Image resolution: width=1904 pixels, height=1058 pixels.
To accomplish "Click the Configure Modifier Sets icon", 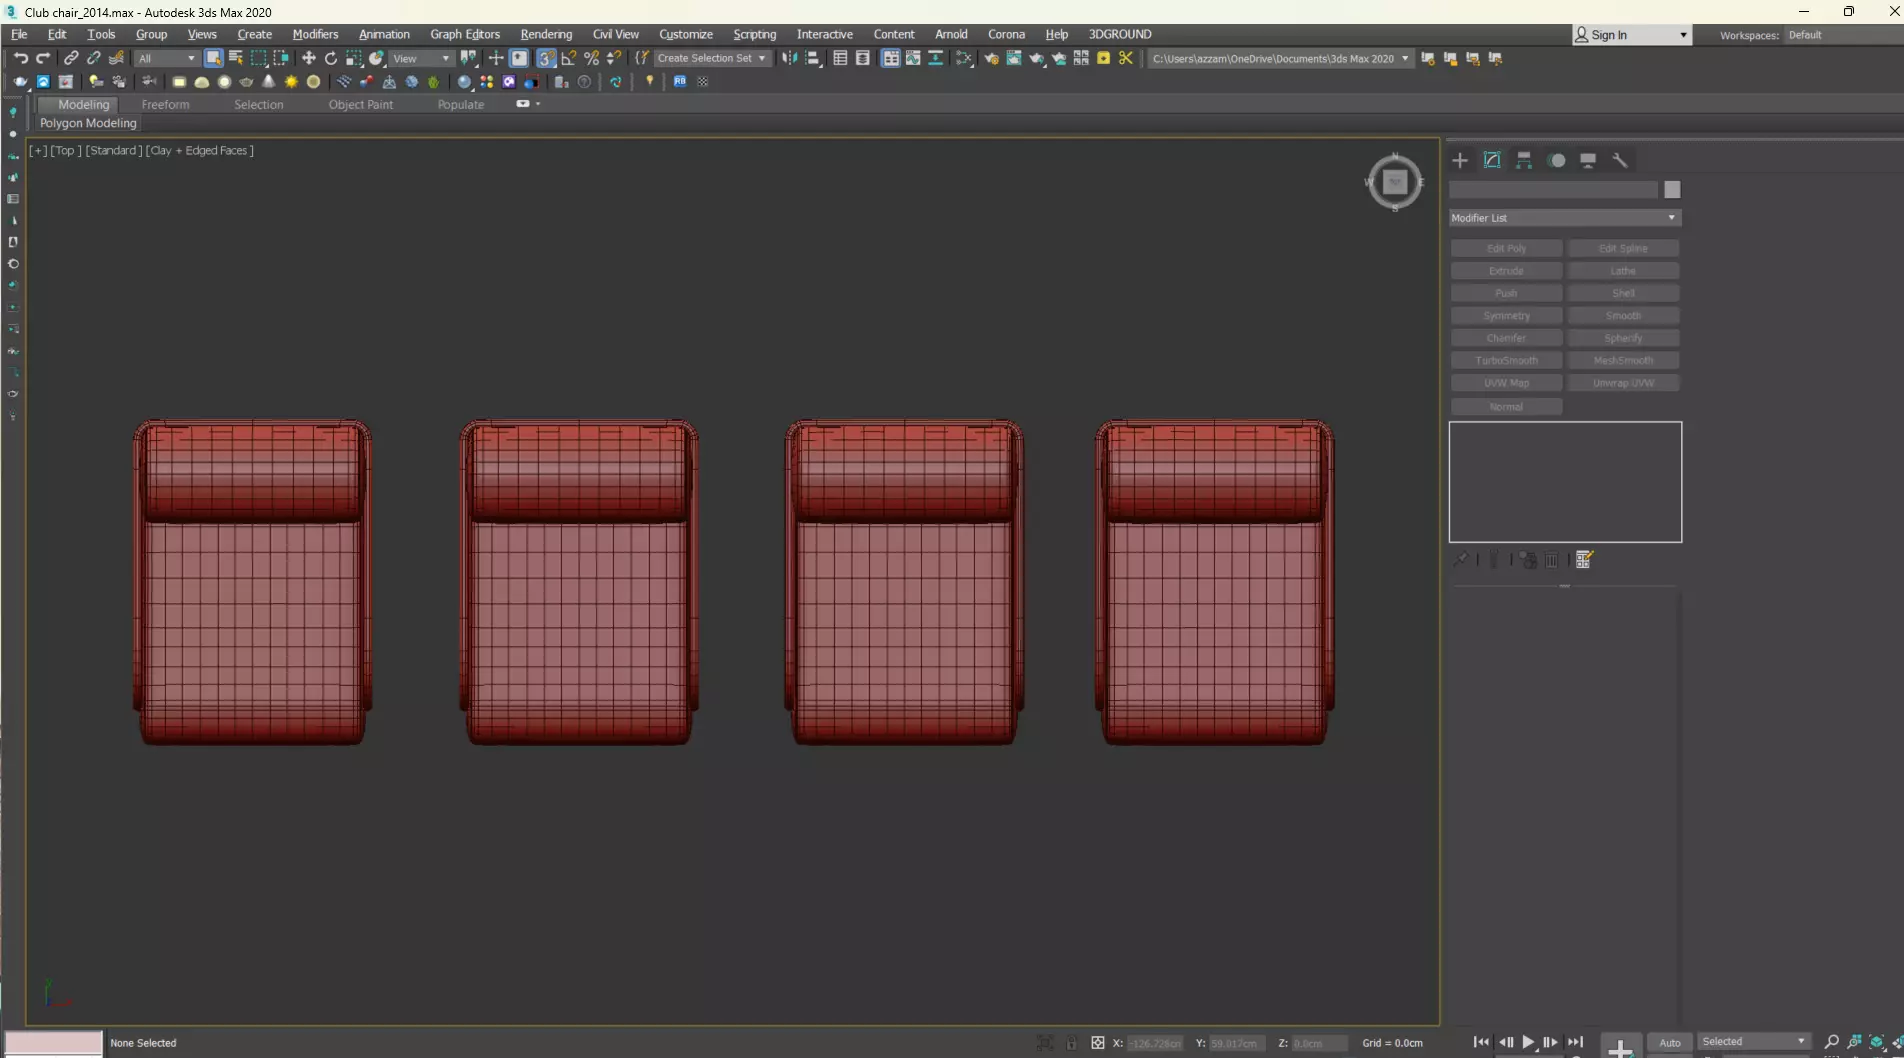I will [1584, 560].
